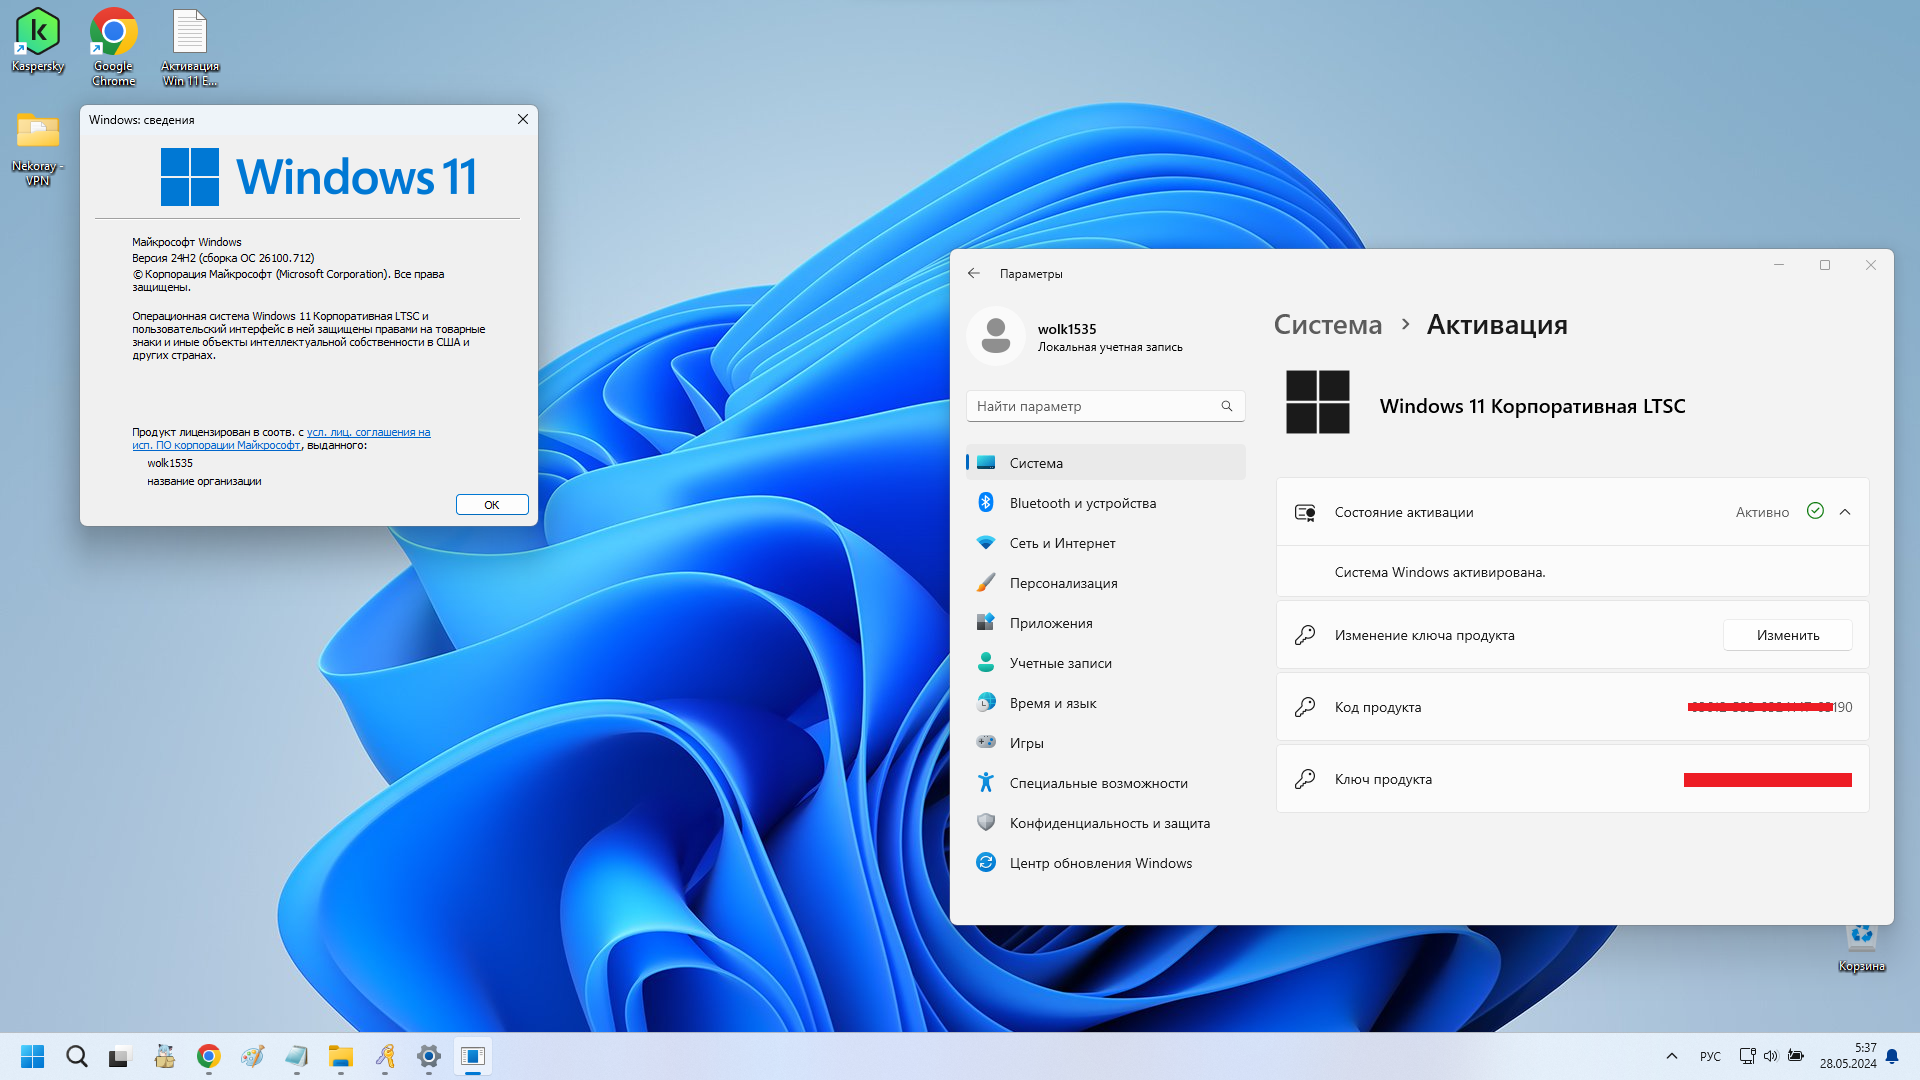1920x1080 pixels.
Task: Click the Система breadcrumb heading
Action: click(x=1327, y=325)
